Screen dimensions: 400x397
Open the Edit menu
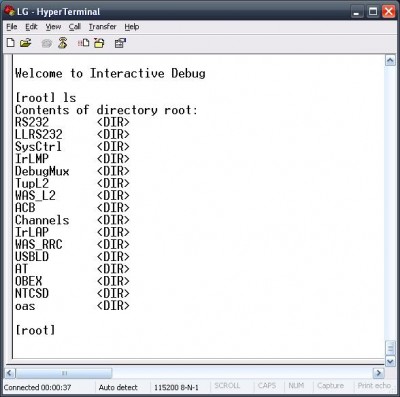click(31, 27)
